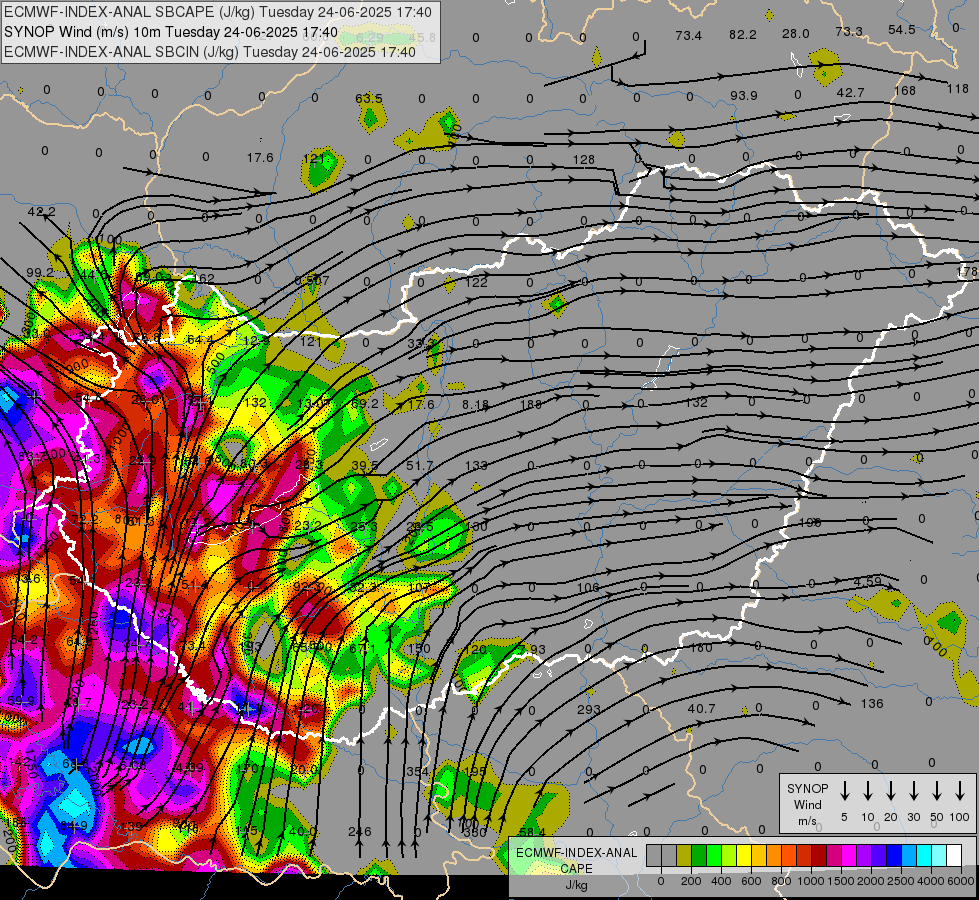Click the map value 58.4
Screen dimensions: 979x900
coord(532,833)
